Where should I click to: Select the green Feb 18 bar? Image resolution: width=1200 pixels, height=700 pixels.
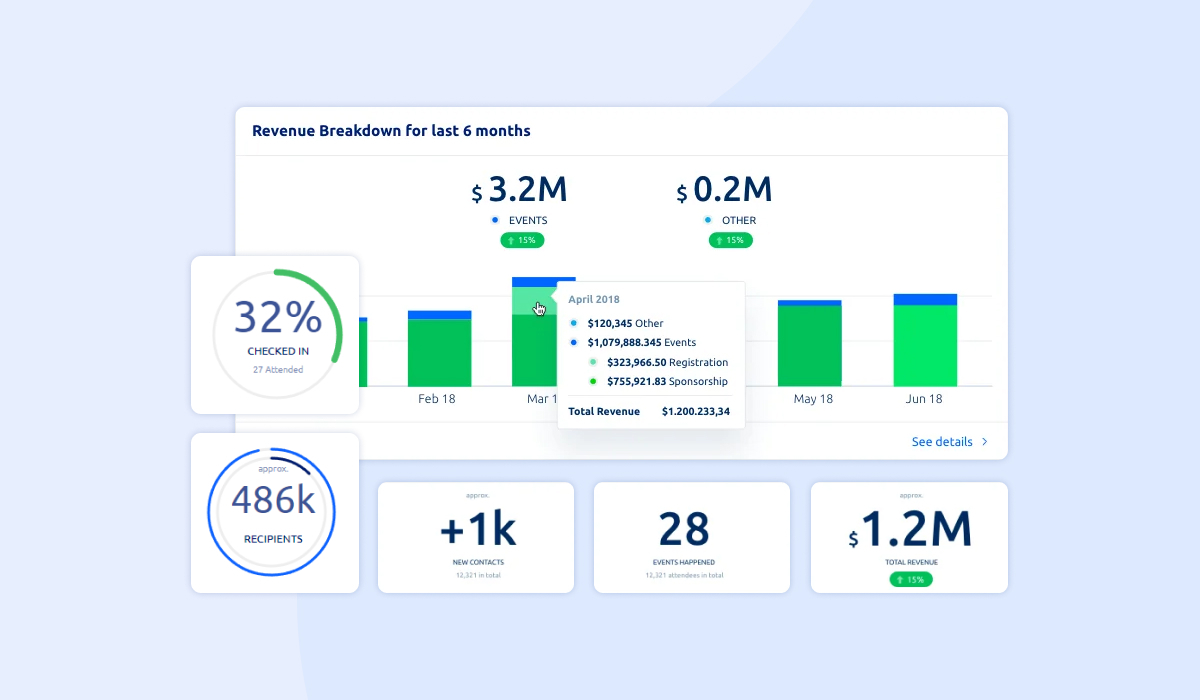coord(439,352)
